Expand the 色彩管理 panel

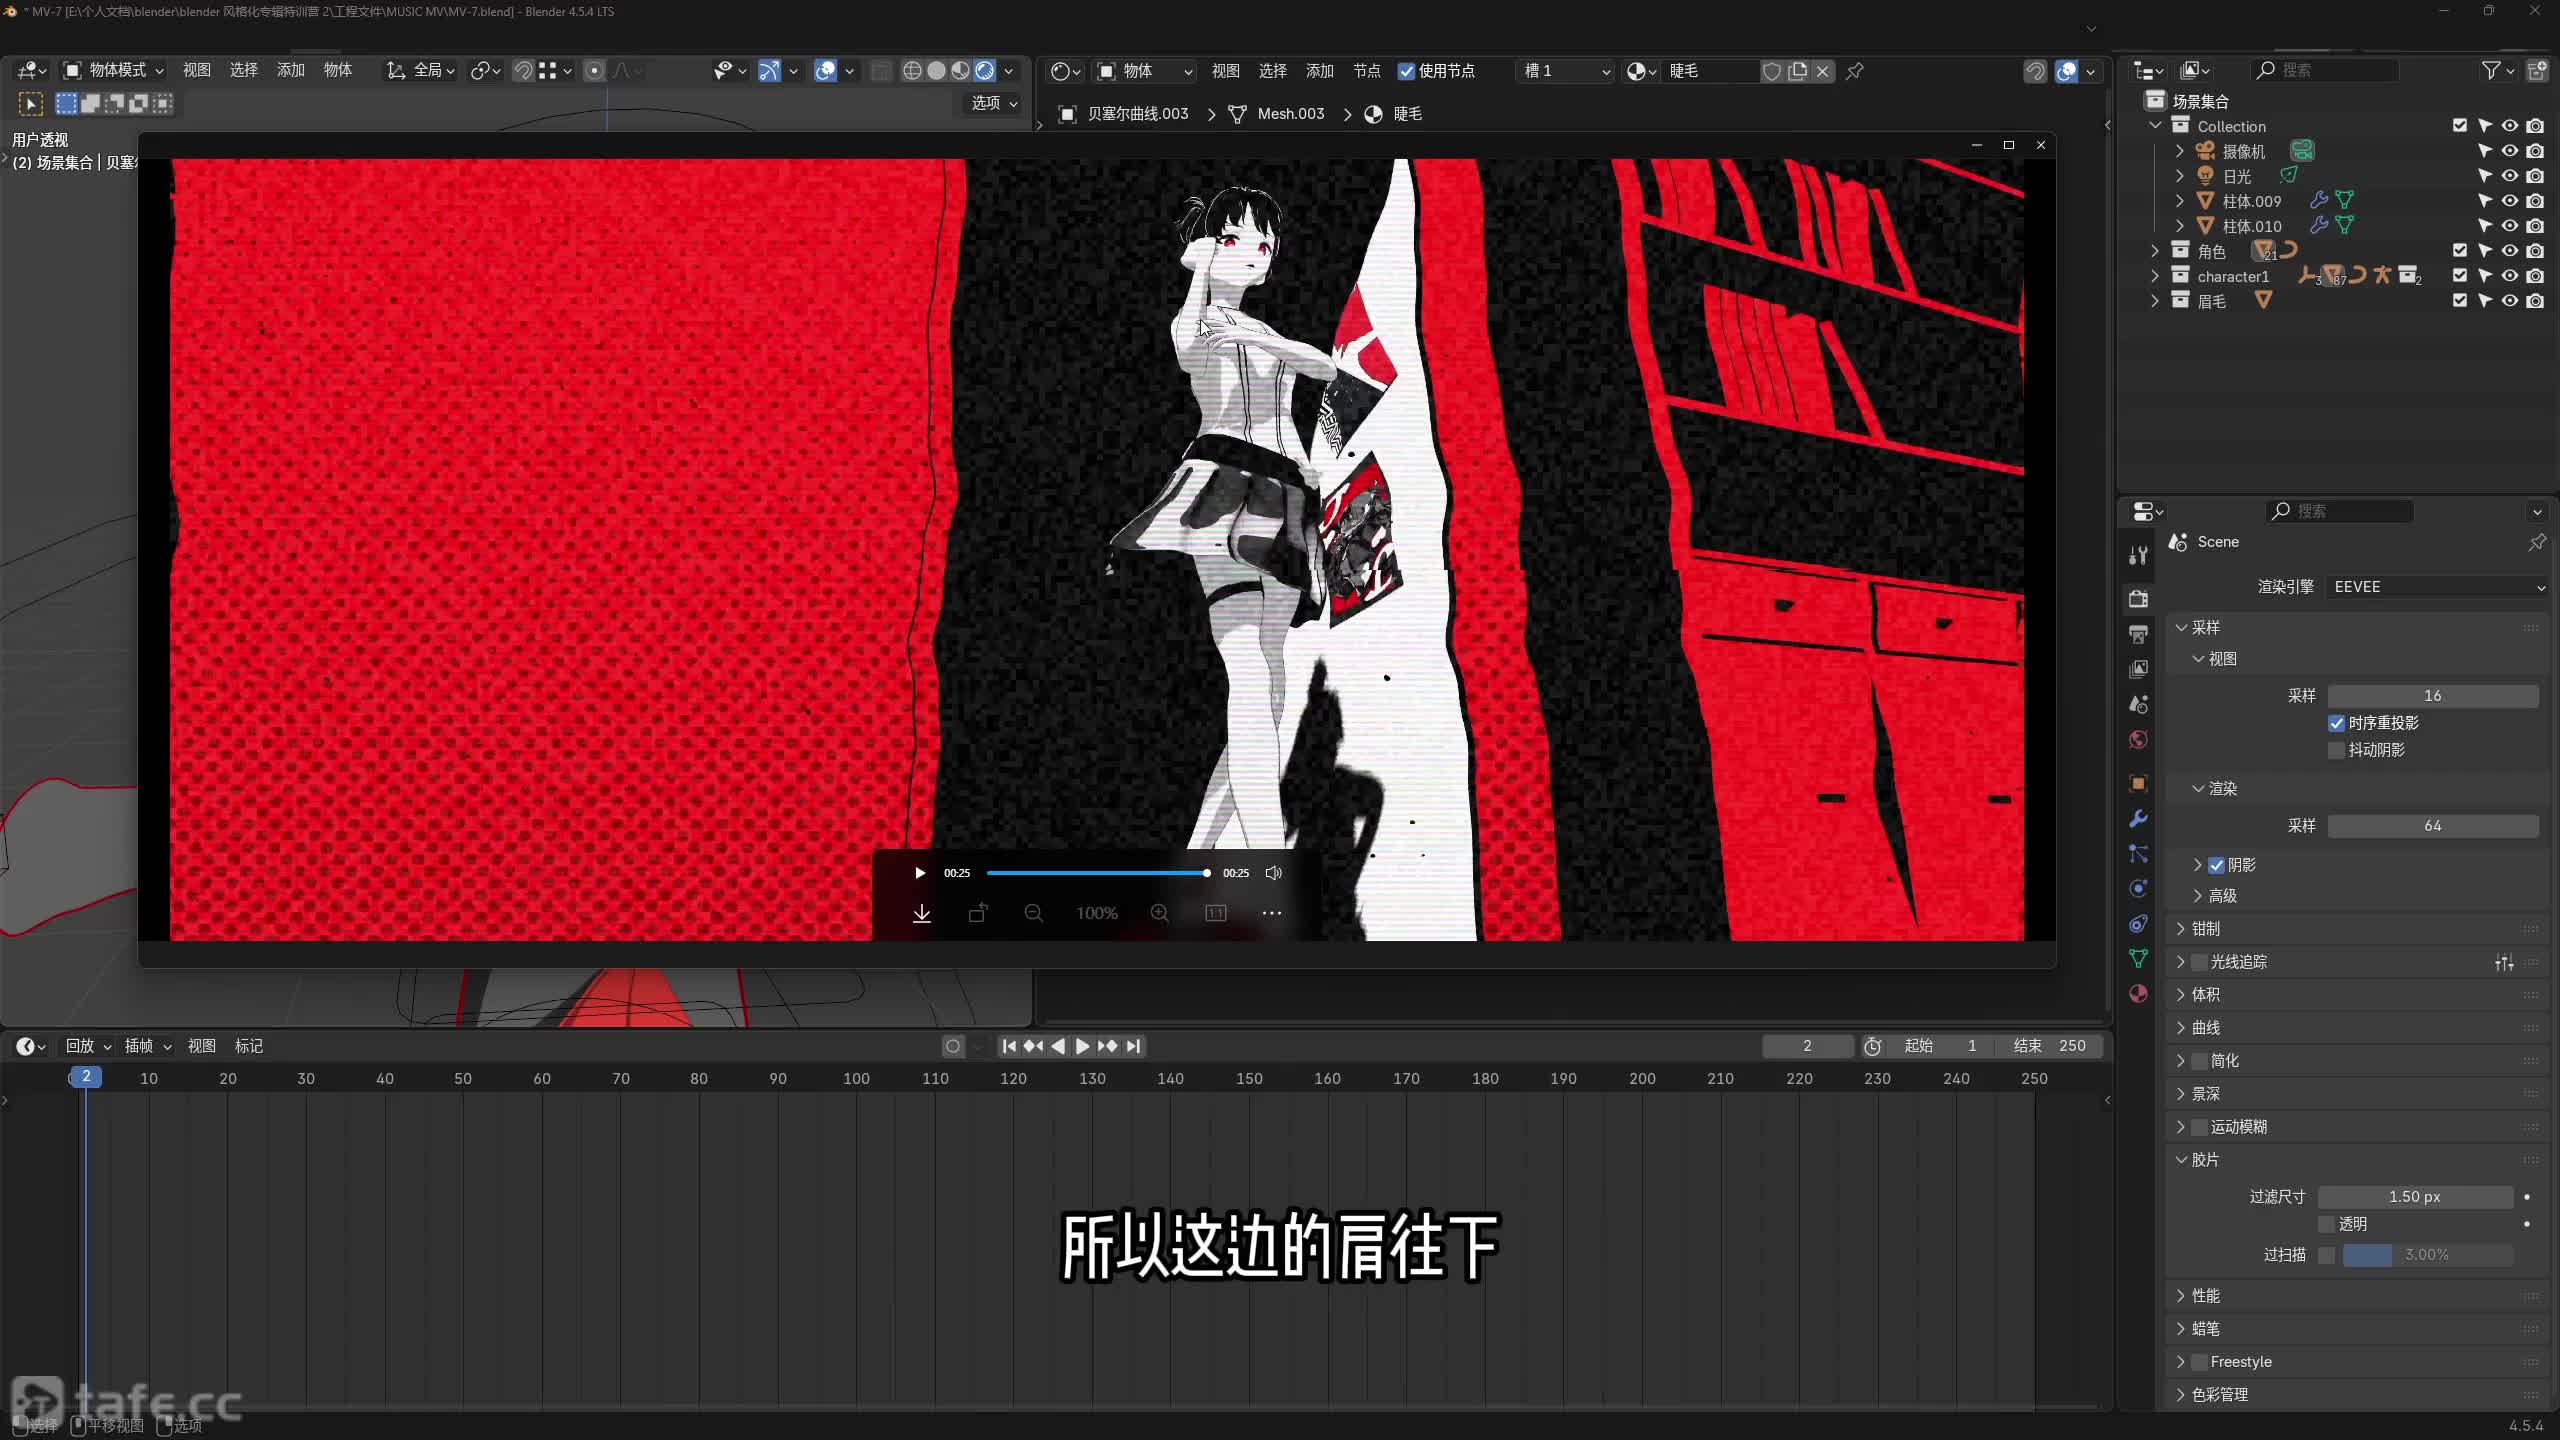pos(2219,1394)
